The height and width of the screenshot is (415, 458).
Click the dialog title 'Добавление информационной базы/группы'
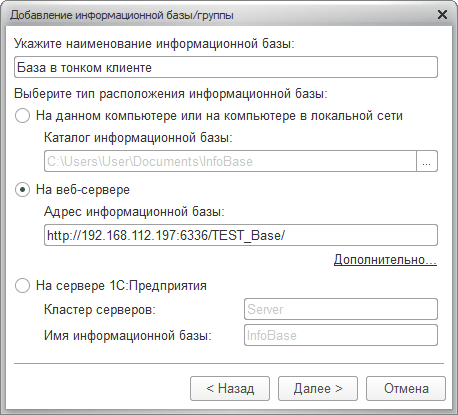coord(122,15)
